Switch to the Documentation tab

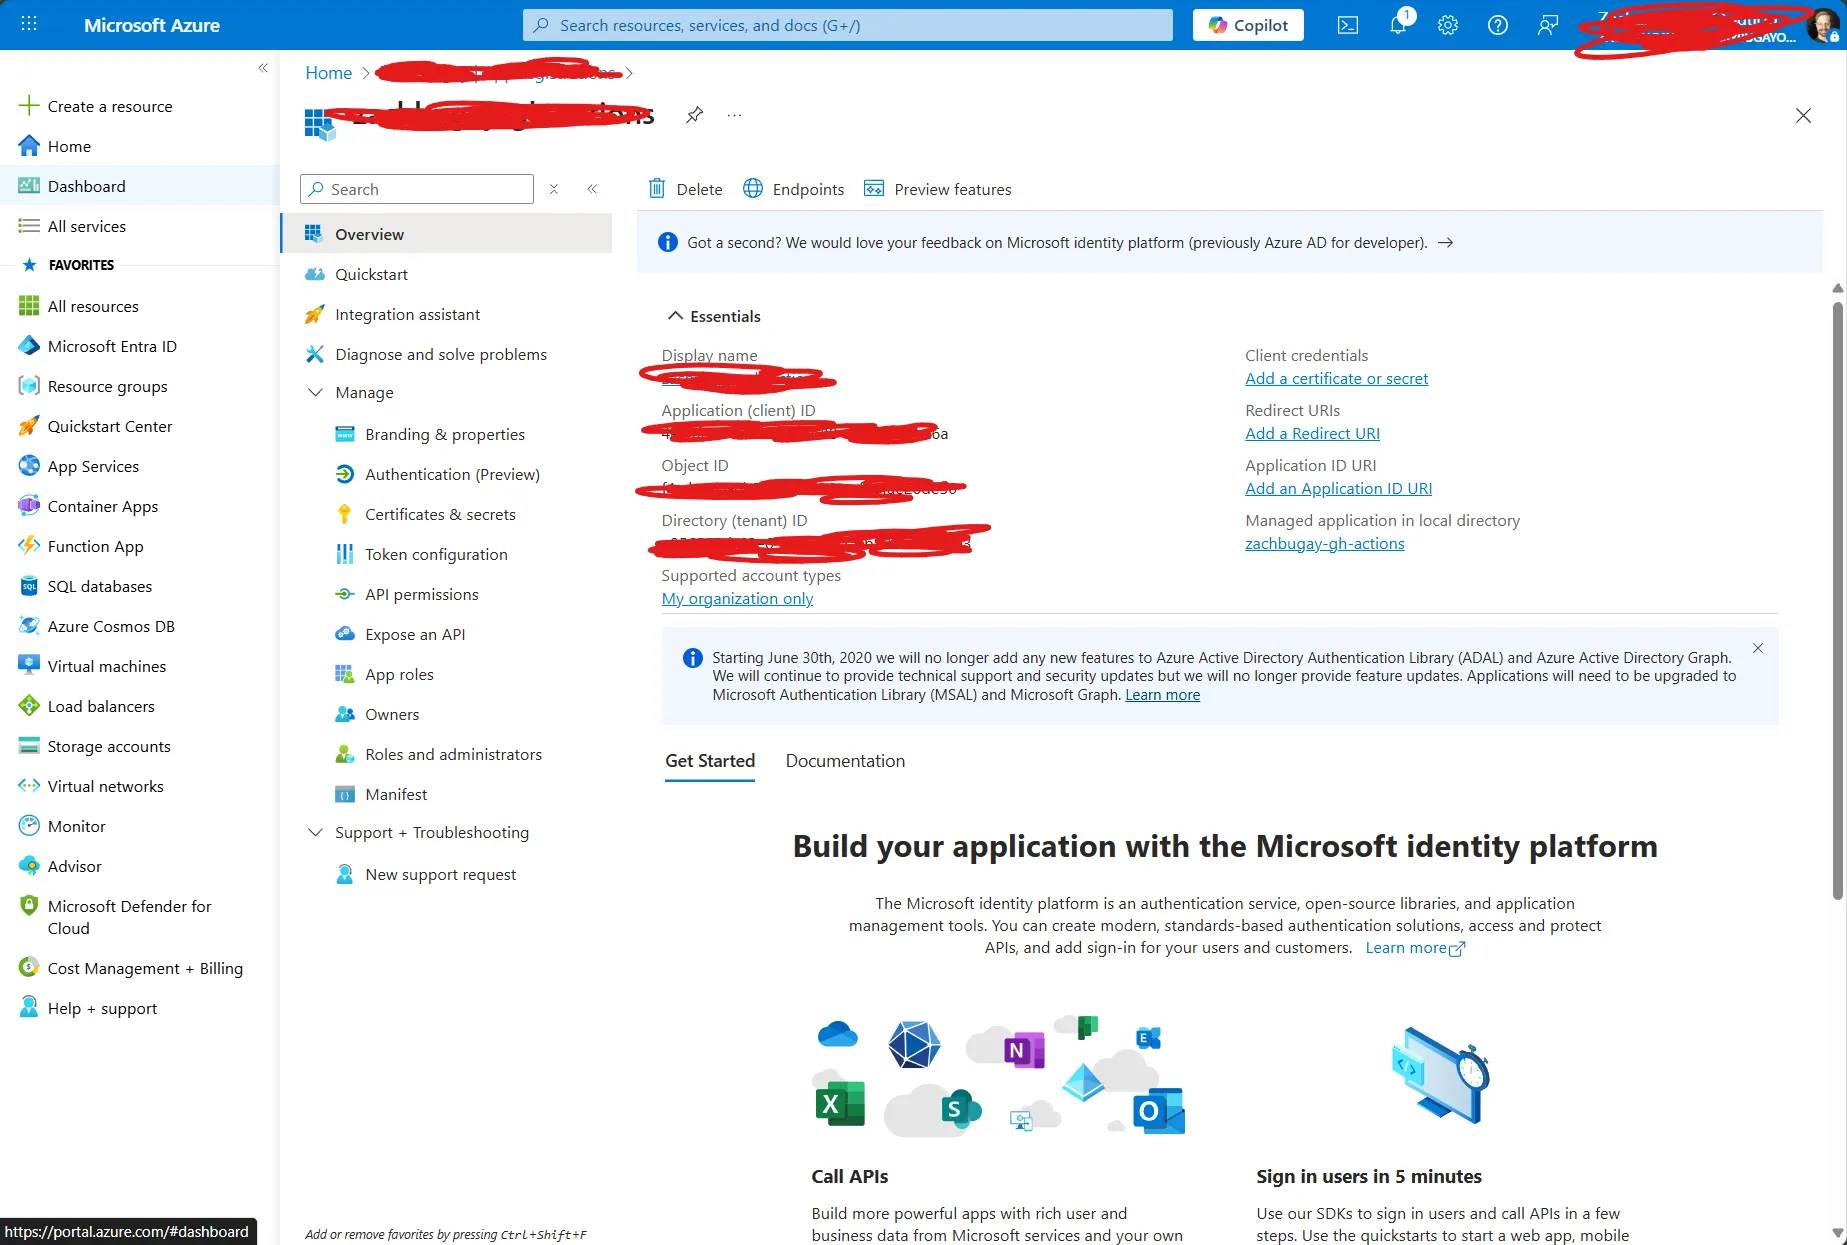[x=844, y=760]
